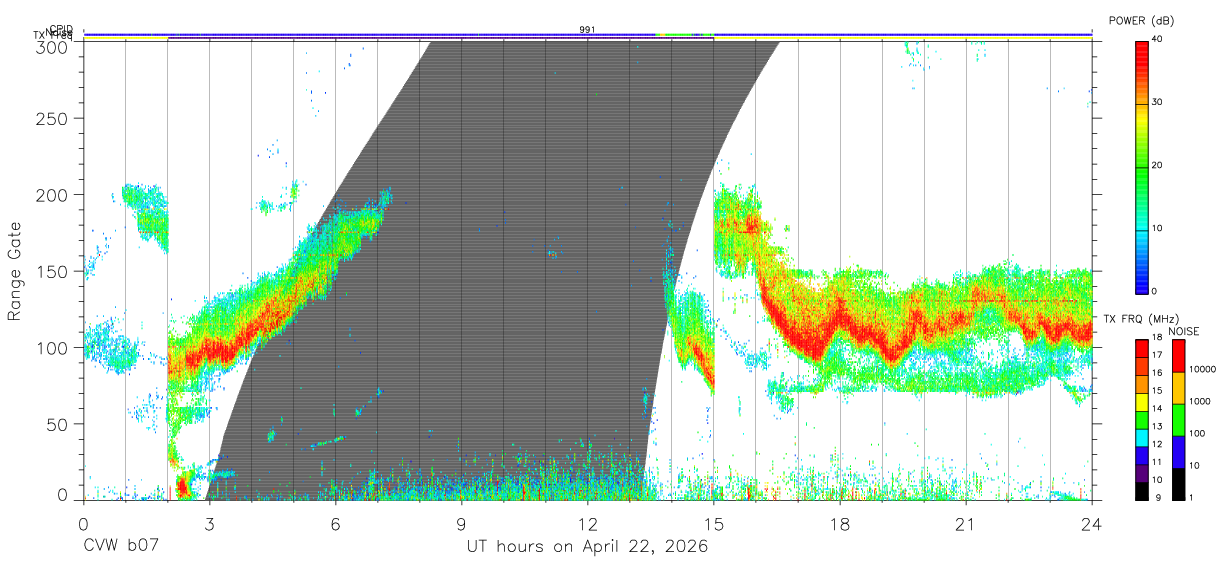Click the yellow swatch in the NOISE legend
Image resolution: width=1228 pixels, height=567 pixels.
[x=1178, y=388]
